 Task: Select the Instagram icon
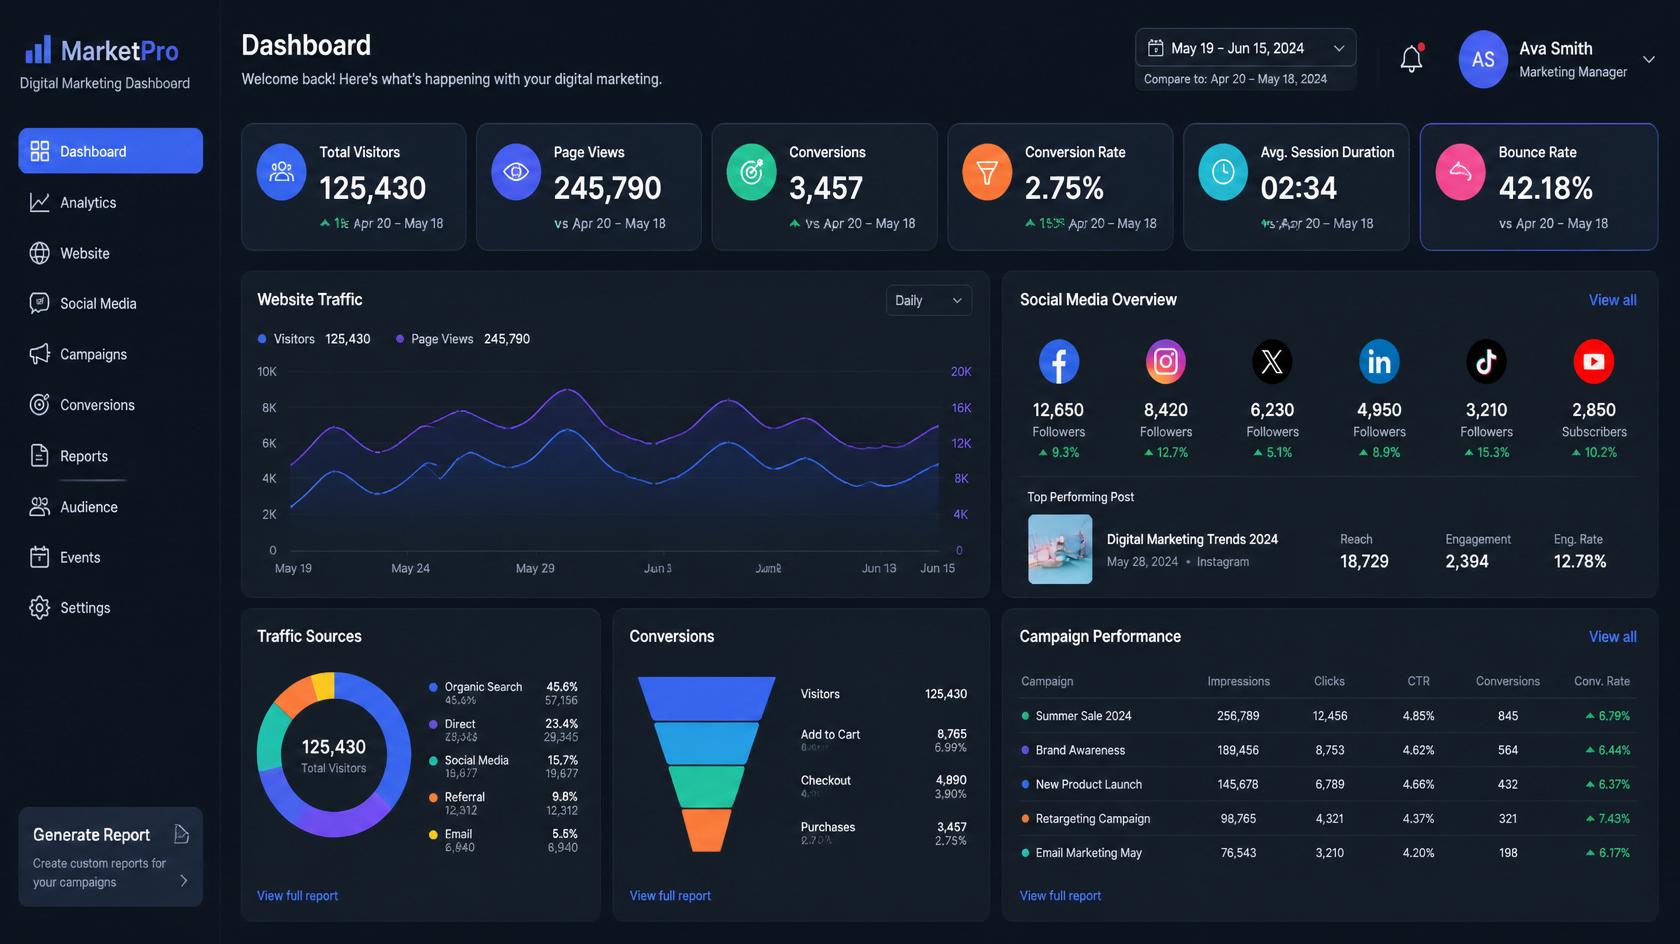1165,361
